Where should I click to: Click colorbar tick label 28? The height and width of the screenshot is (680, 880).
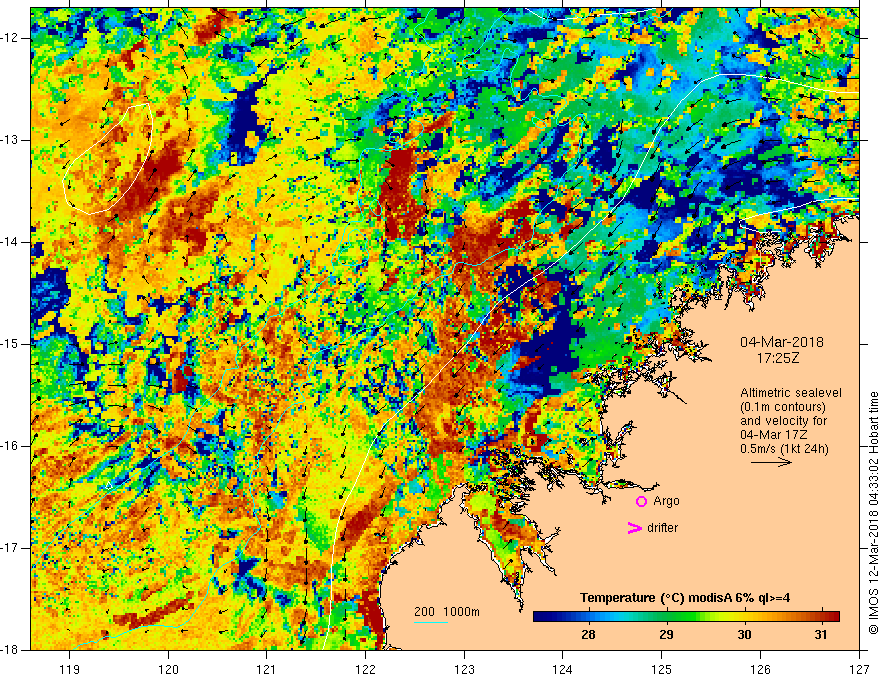pos(588,635)
